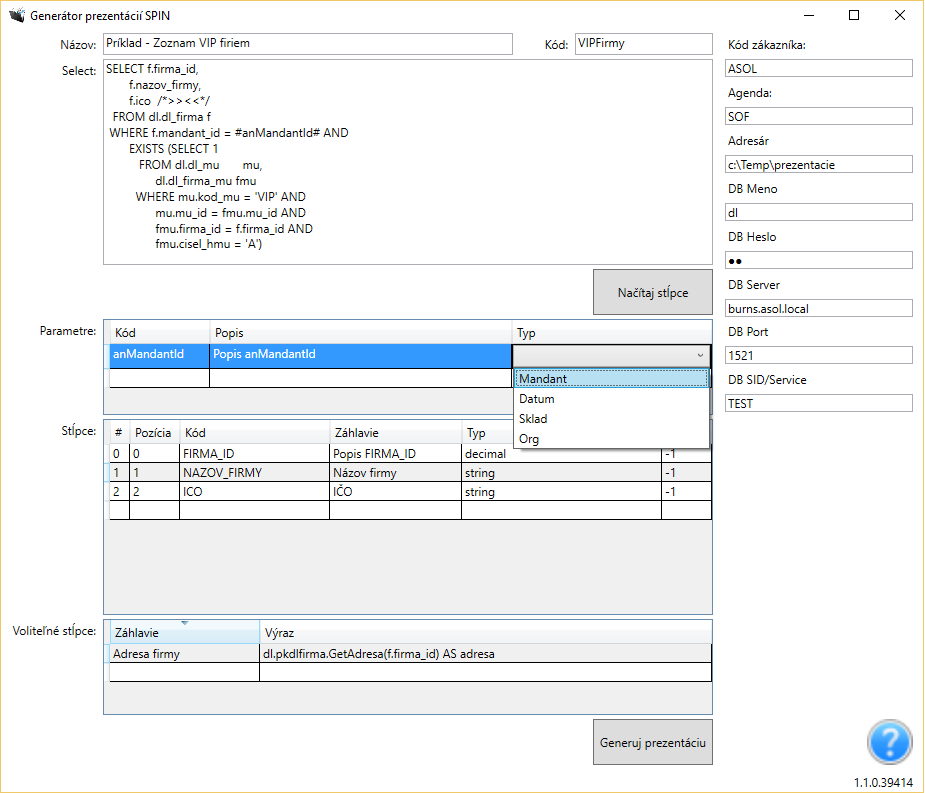This screenshot has height=793, width=925.
Task: Click the Popis FIRMA_ID header cell
Action: click(395, 454)
